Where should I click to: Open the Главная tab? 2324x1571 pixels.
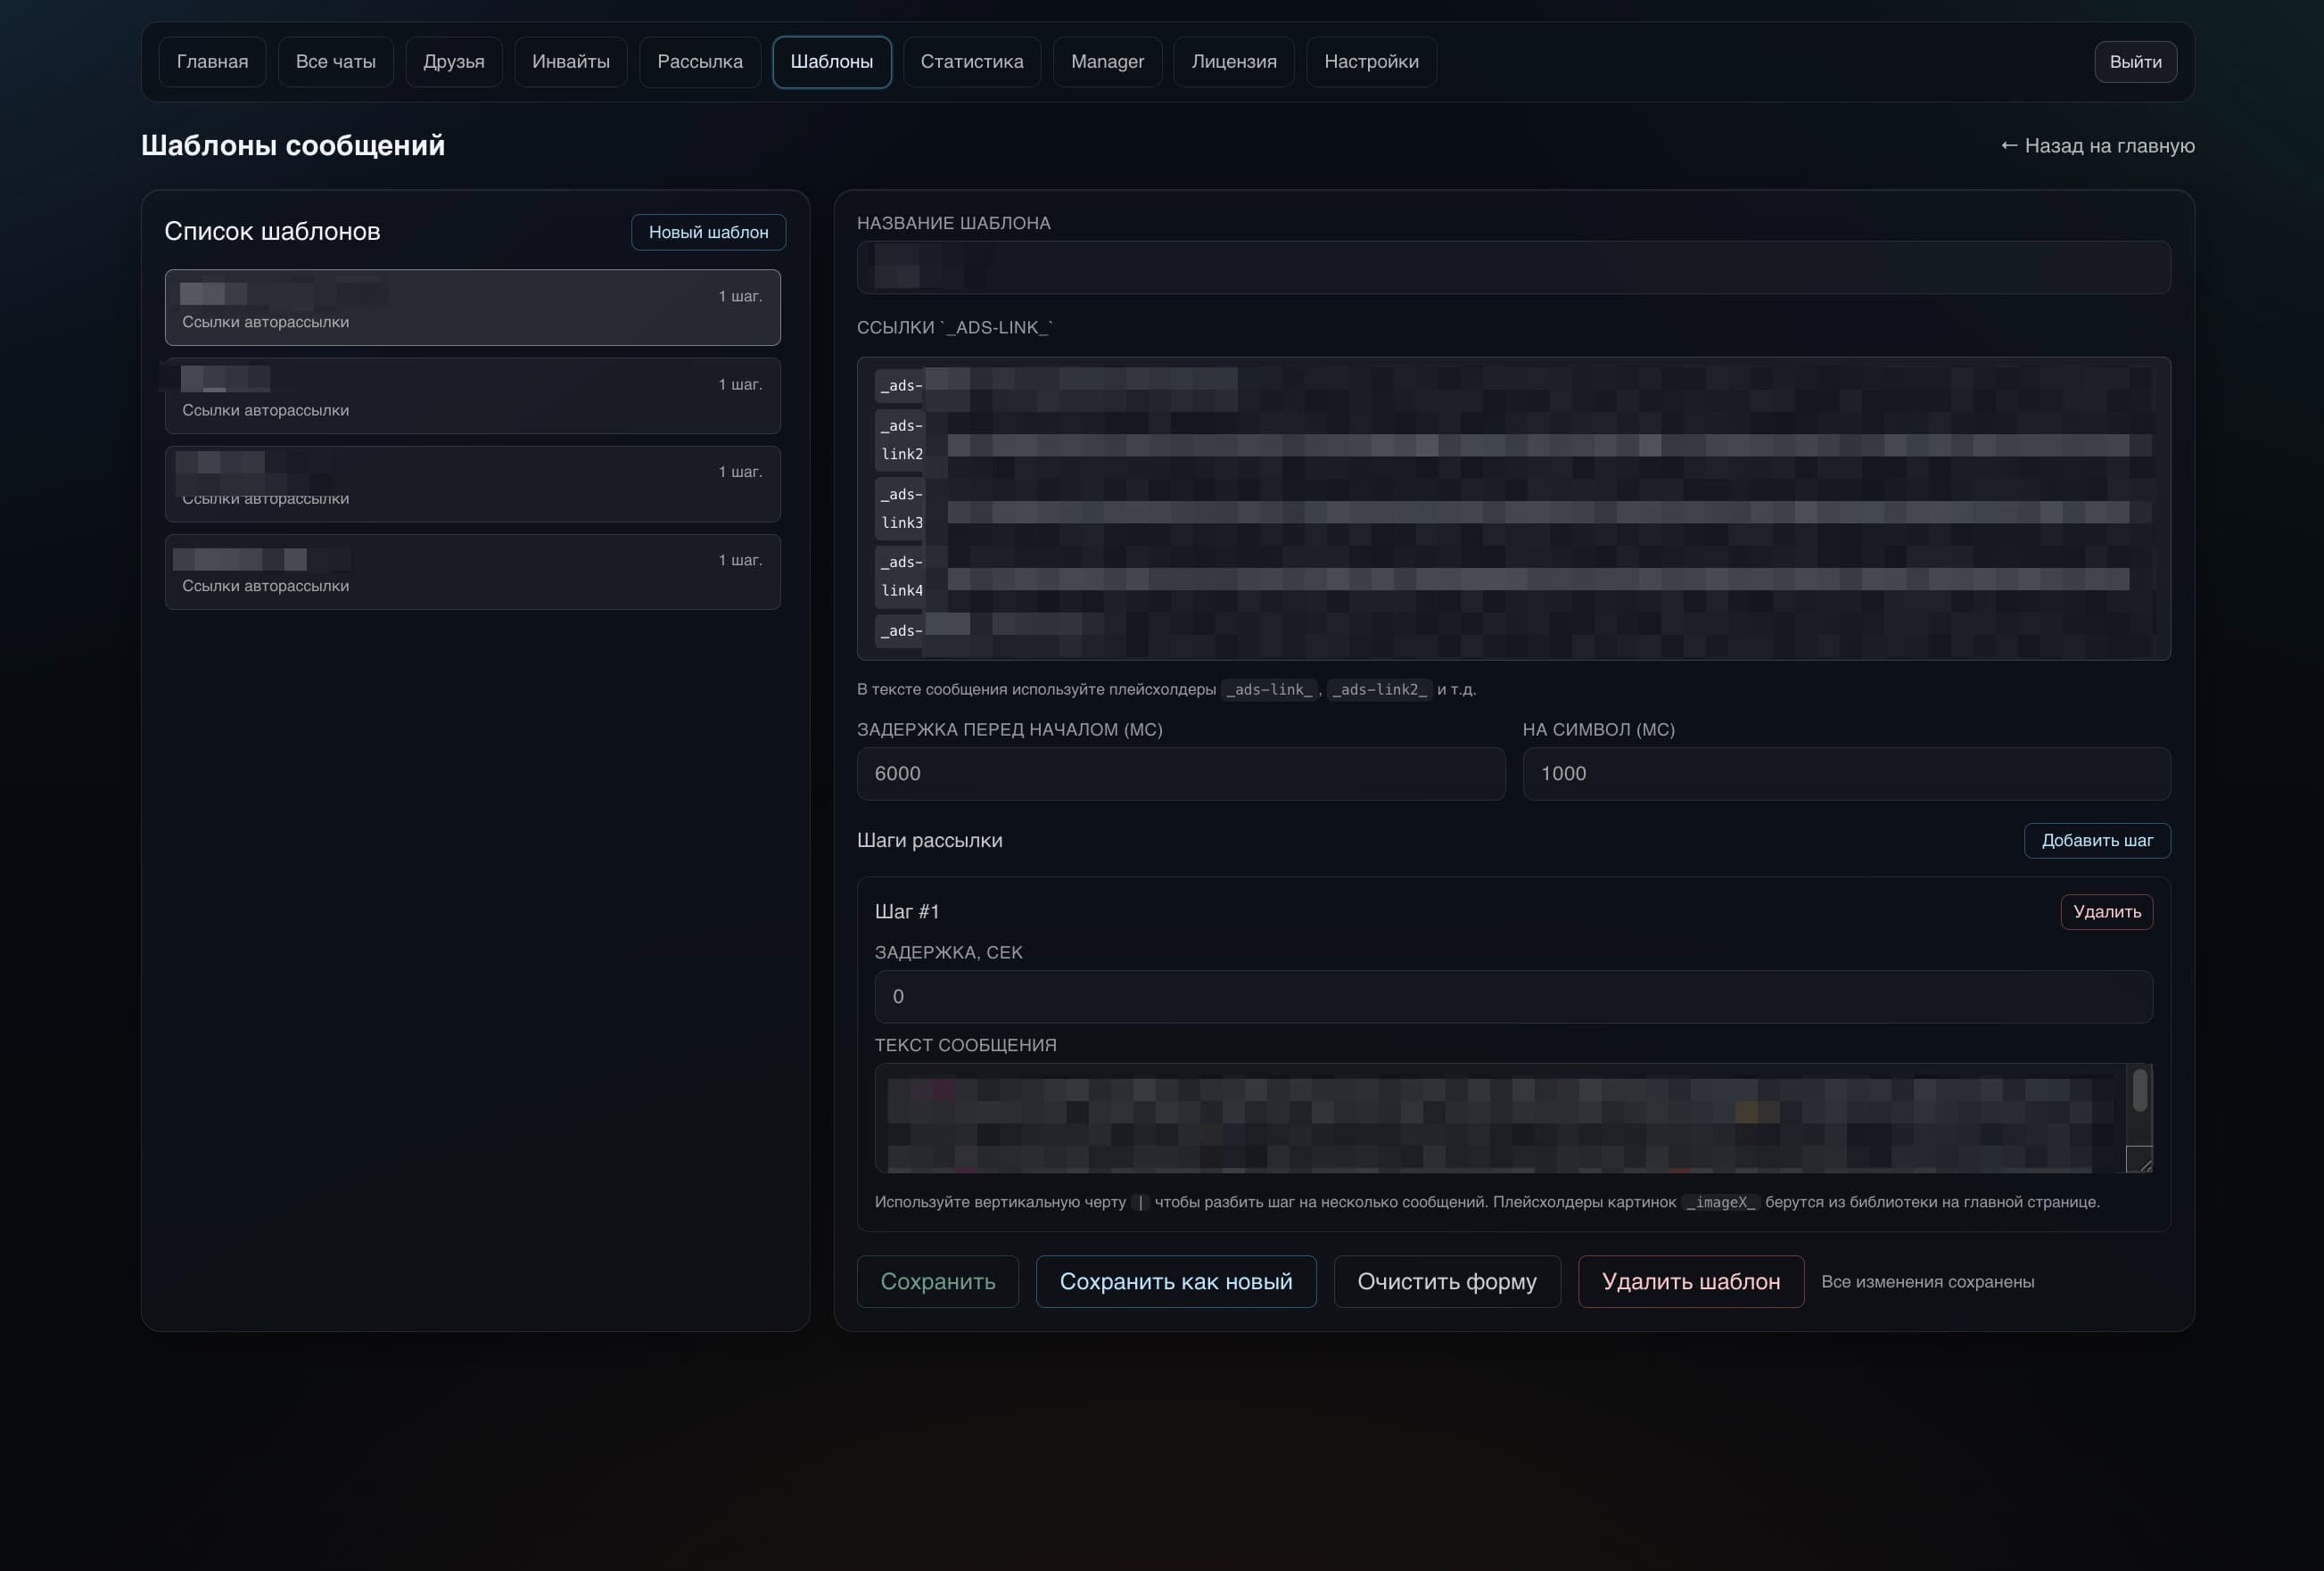(212, 62)
